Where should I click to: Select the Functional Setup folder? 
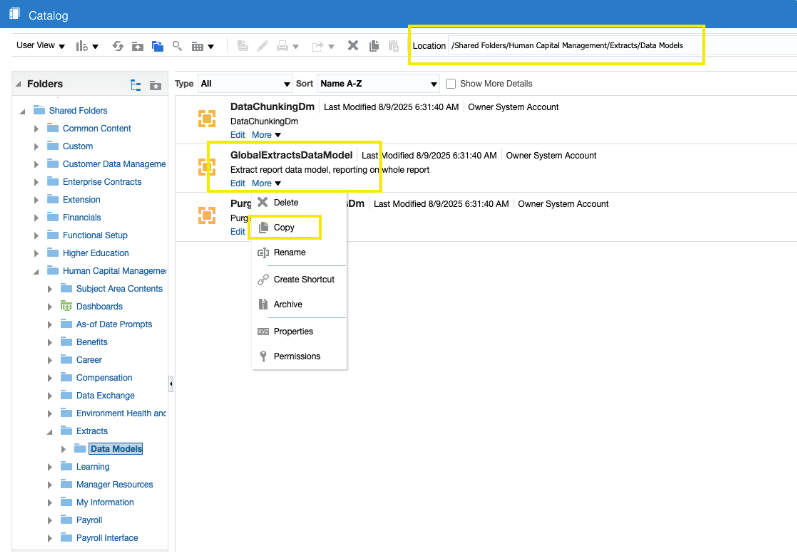pos(95,235)
